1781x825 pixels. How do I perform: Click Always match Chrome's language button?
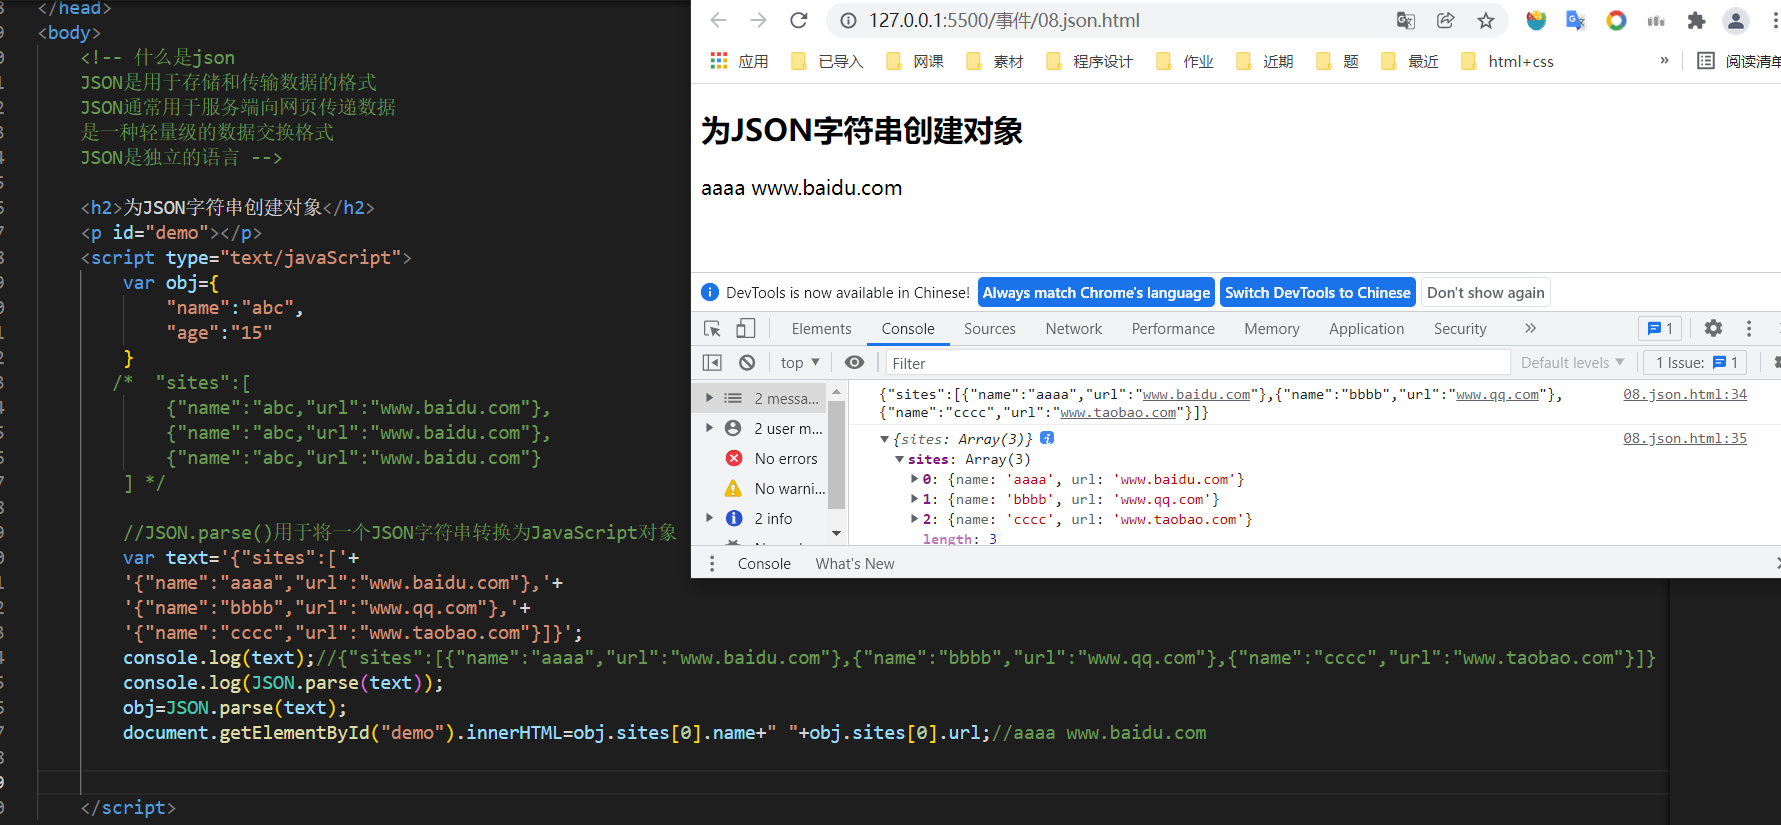click(1096, 292)
